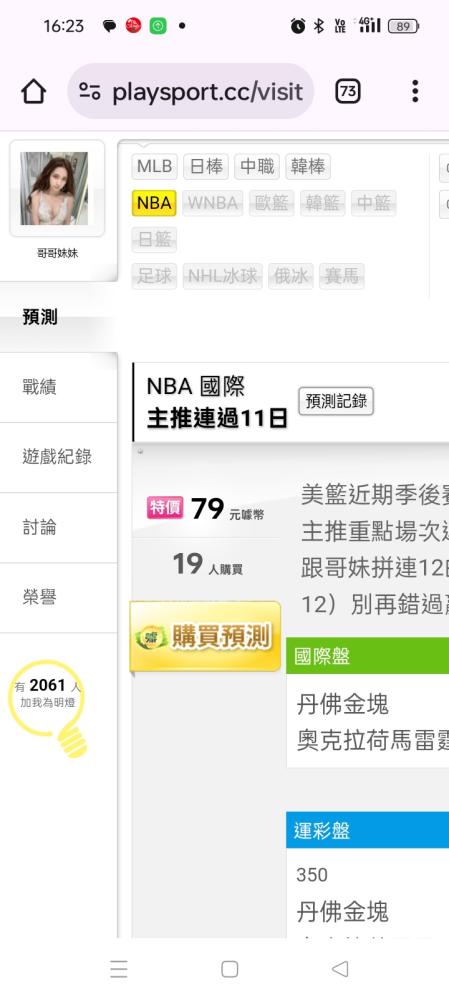Select the 韓棒 league filter
449x1000 pixels.
tap(307, 166)
